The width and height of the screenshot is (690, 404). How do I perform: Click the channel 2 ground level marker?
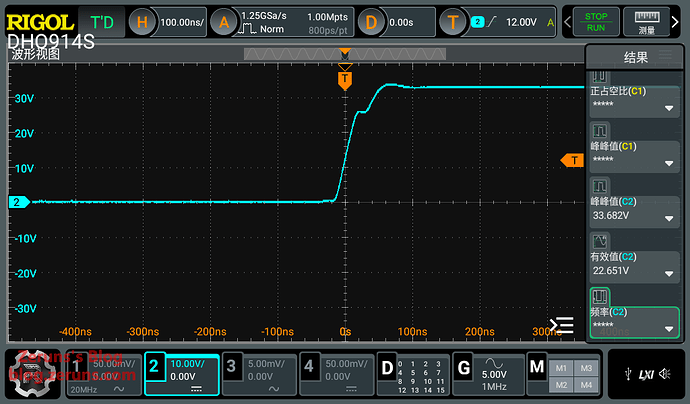(x=17, y=202)
